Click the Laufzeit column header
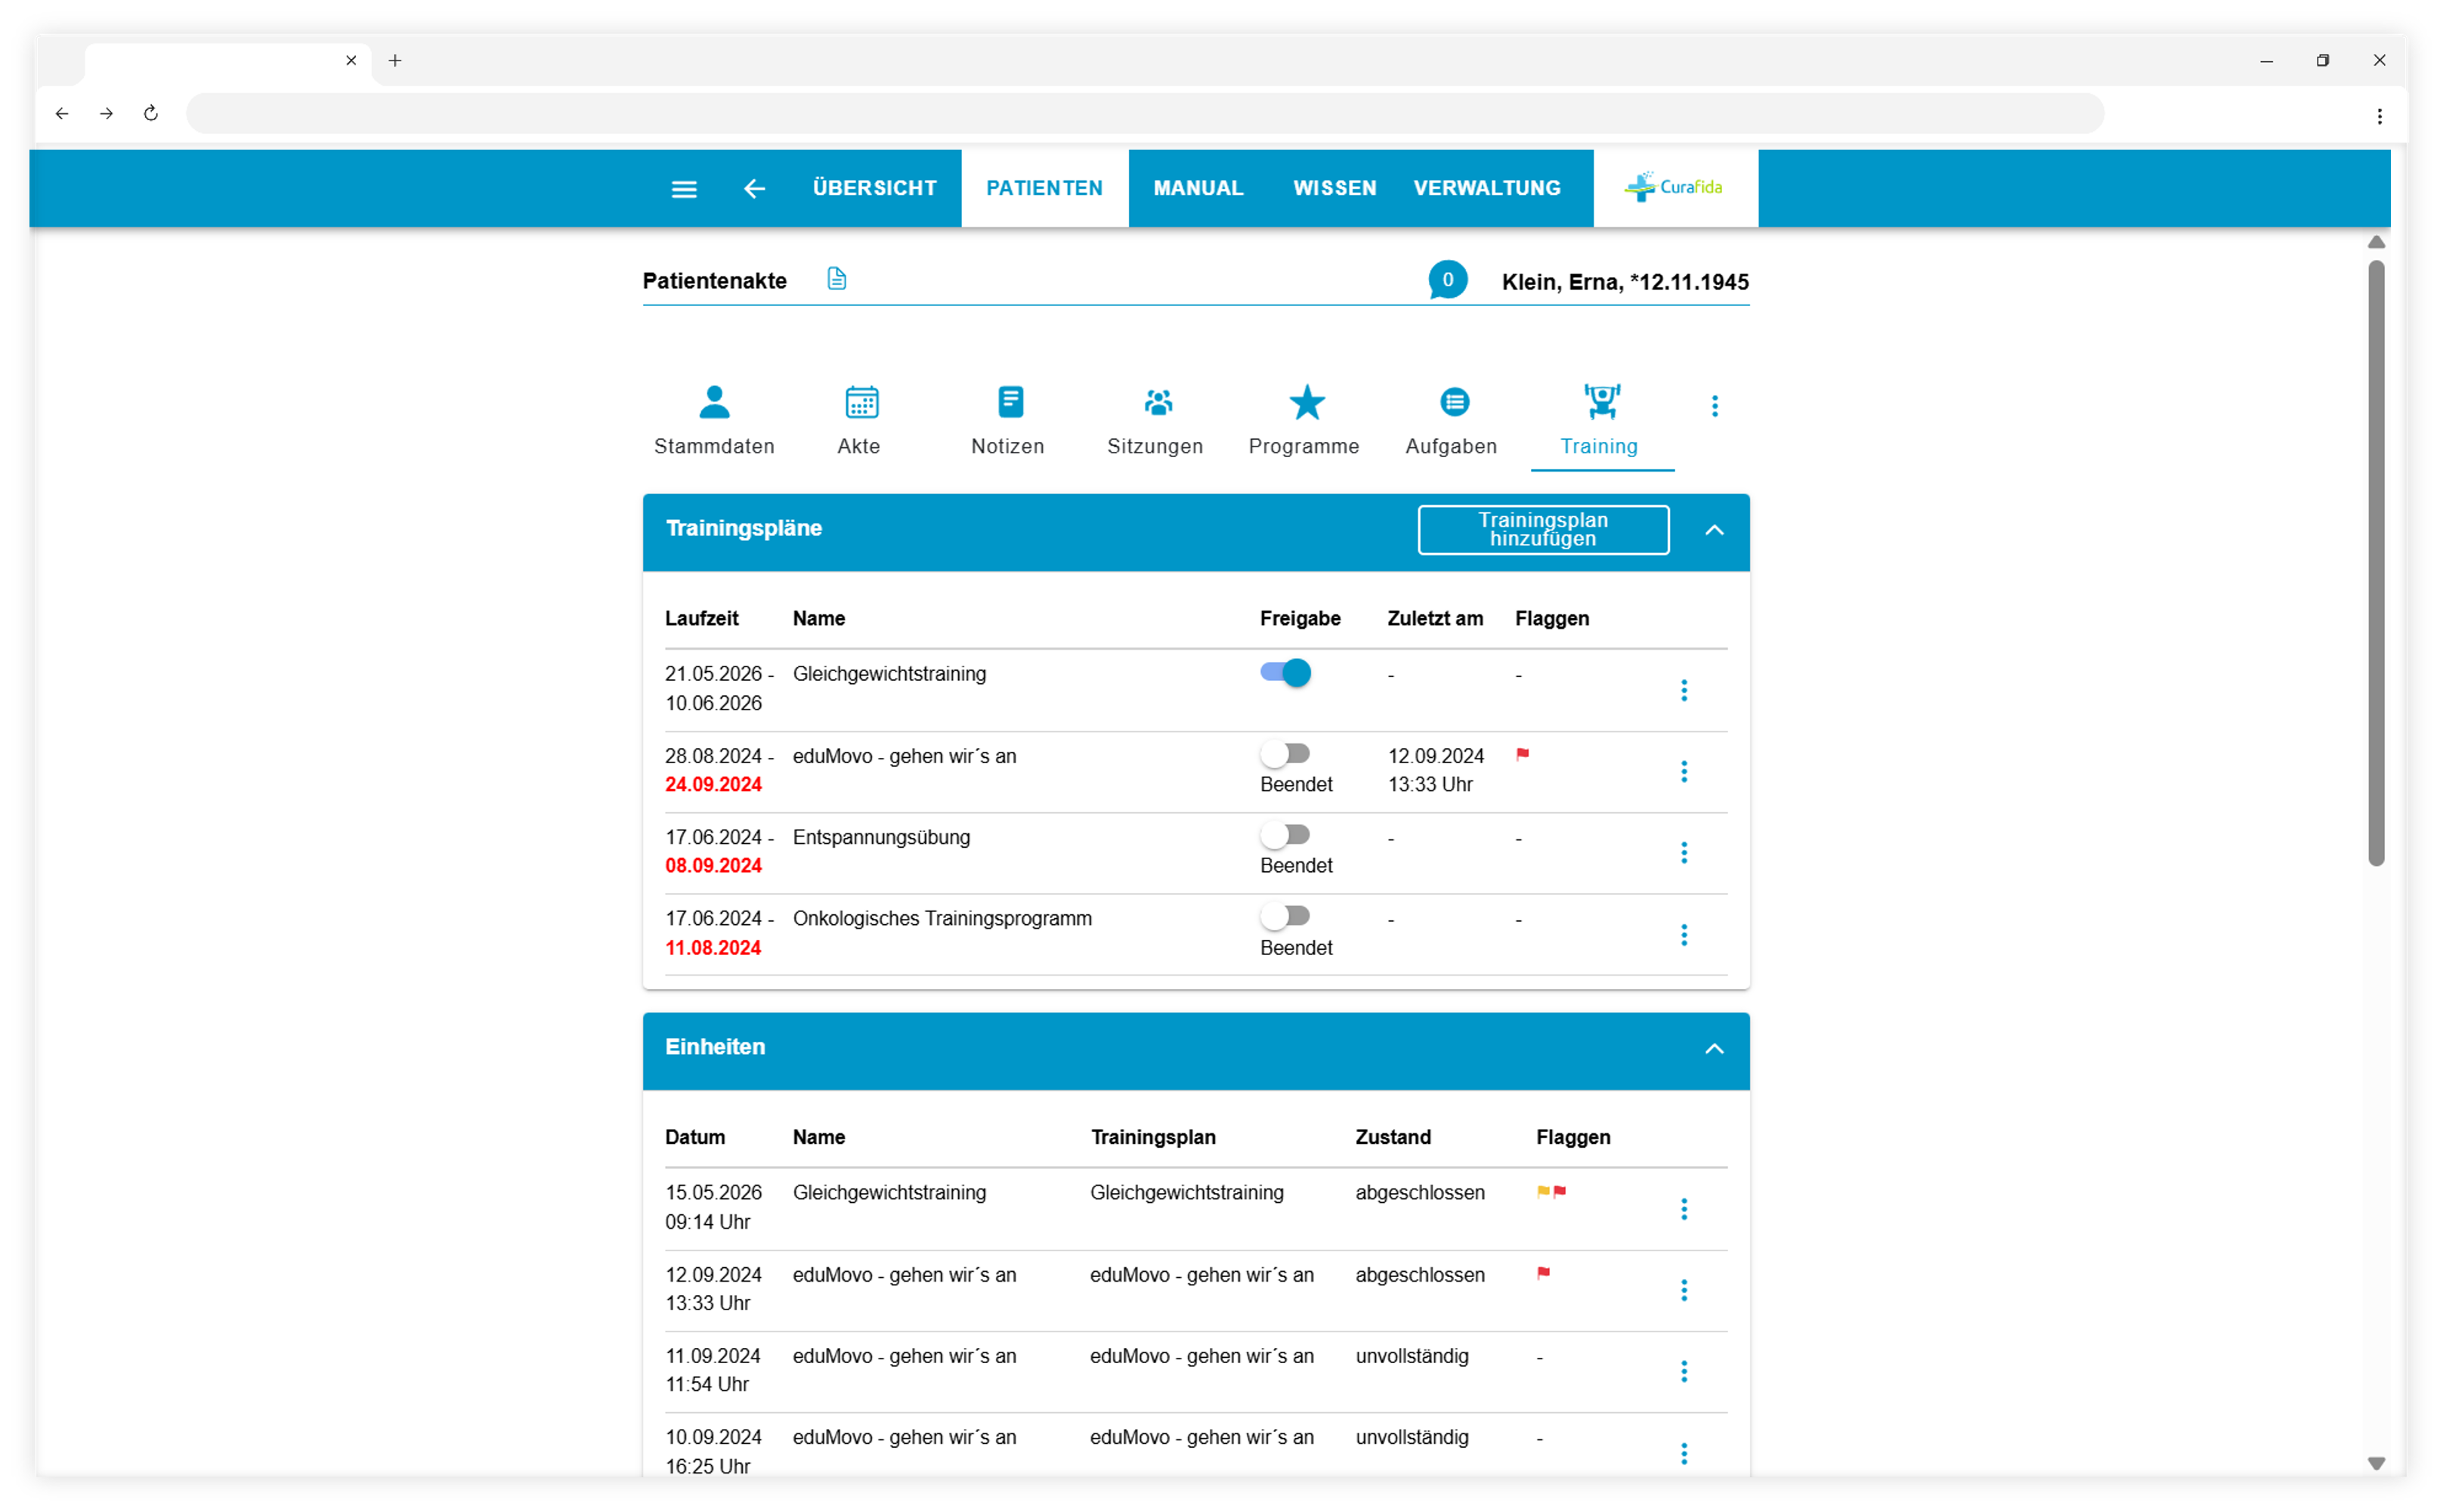 (701, 618)
